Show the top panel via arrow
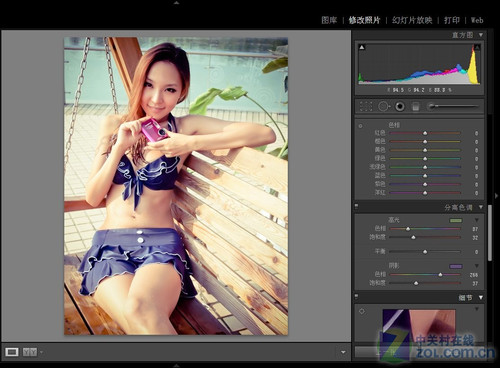500x368 pixels. tap(177, 3)
